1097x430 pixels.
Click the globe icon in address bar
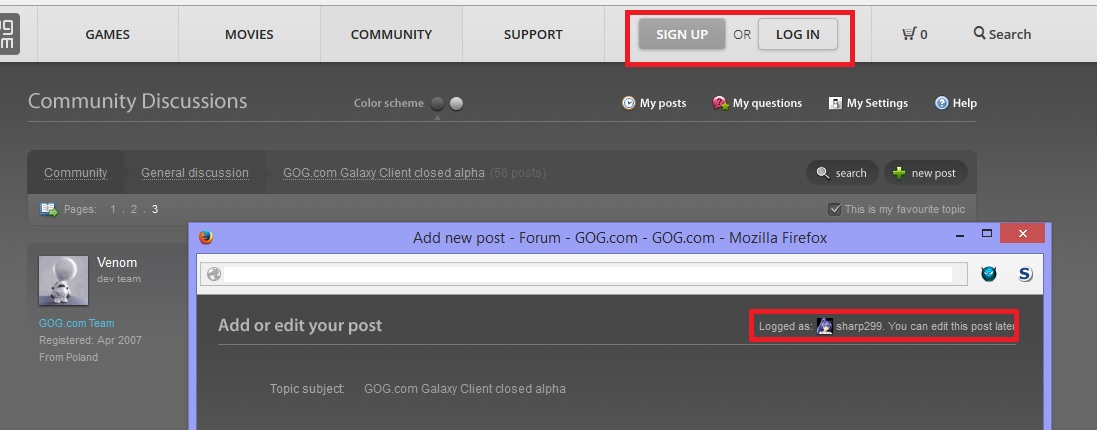click(214, 274)
